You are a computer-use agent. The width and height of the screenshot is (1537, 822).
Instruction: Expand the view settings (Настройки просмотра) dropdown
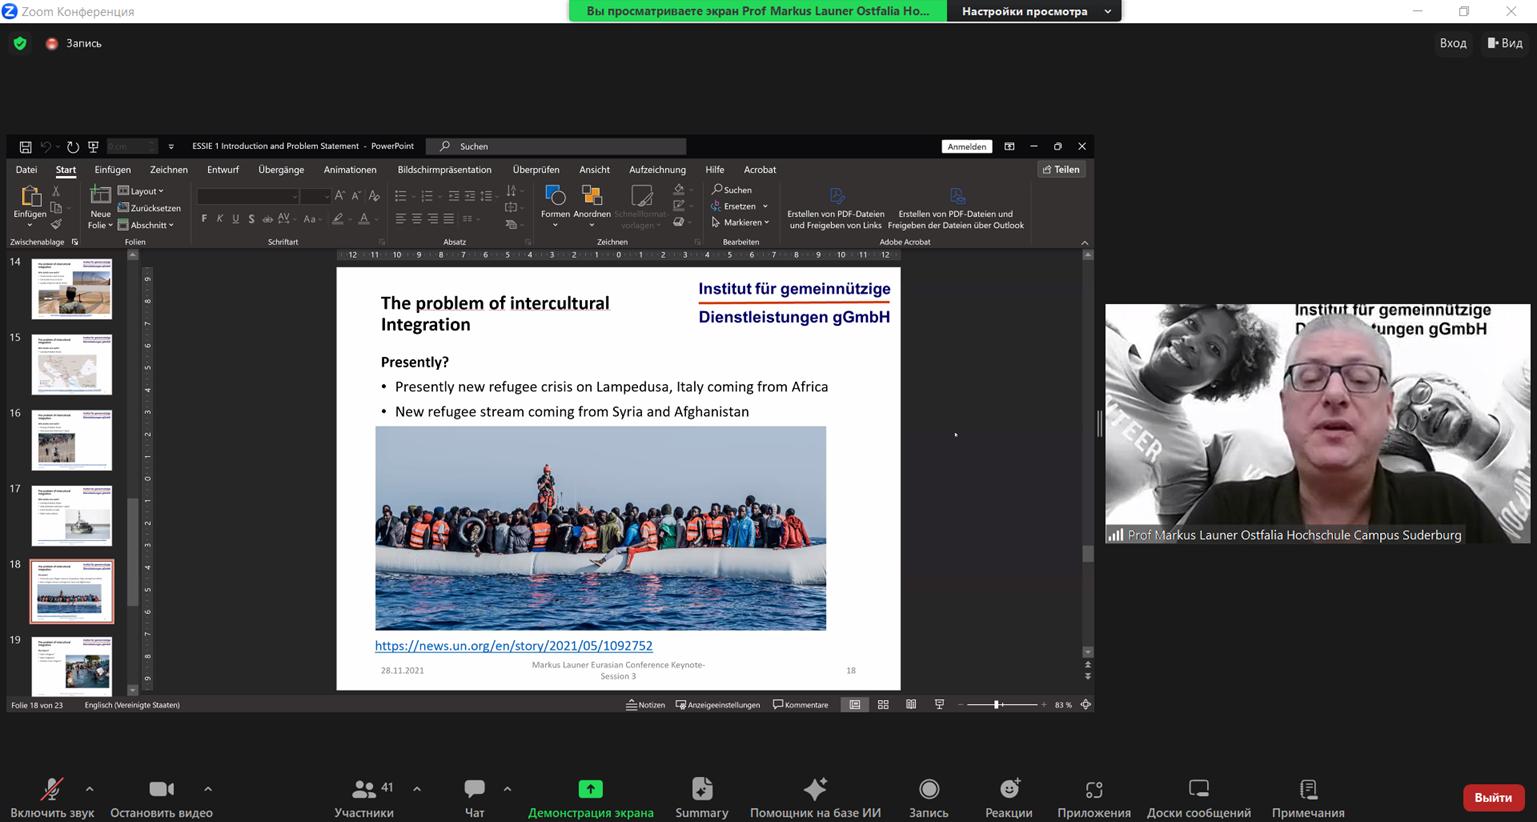tap(1034, 11)
